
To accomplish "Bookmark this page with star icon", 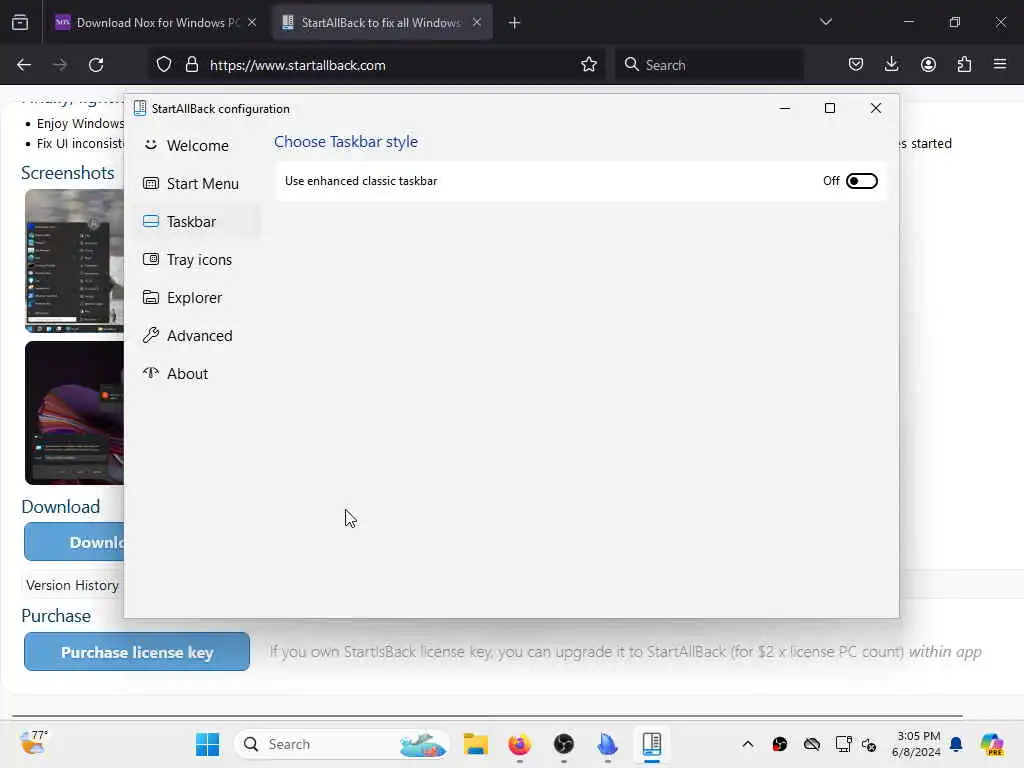I will [588, 65].
